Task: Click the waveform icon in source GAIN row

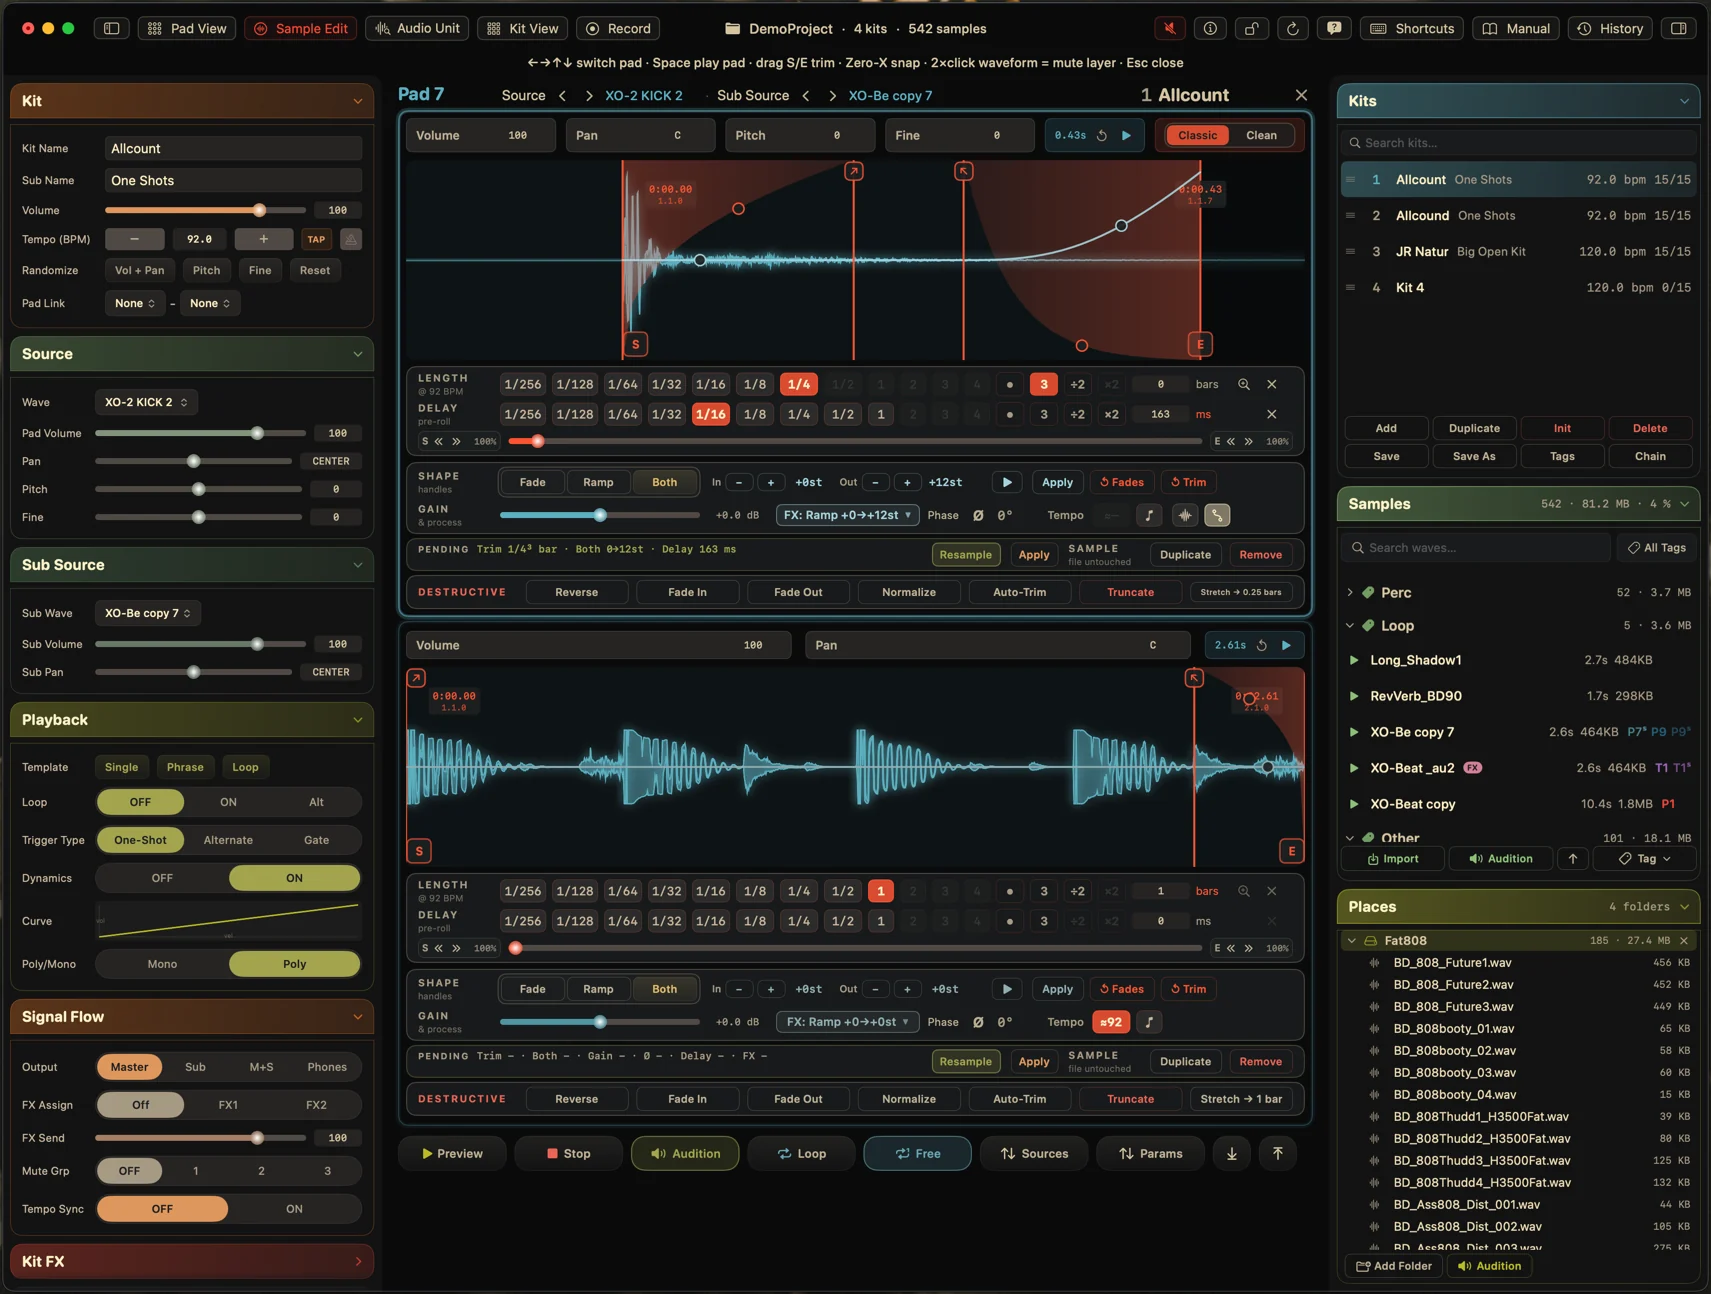Action: click(x=1185, y=515)
